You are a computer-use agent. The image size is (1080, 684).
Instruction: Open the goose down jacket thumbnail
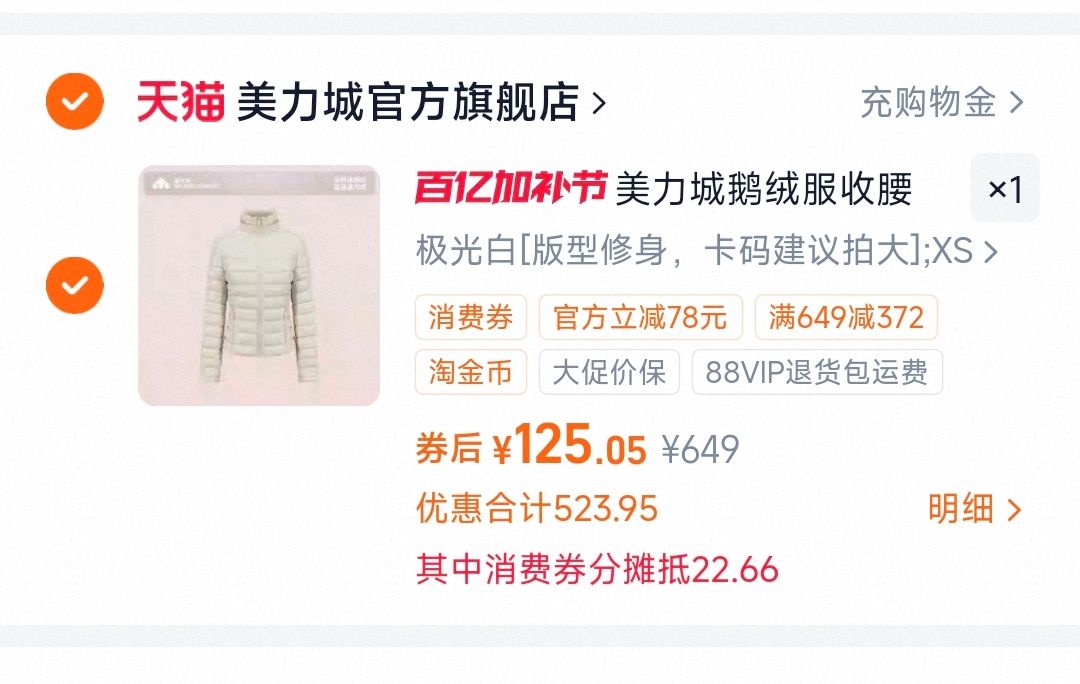pyautogui.click(x=259, y=285)
